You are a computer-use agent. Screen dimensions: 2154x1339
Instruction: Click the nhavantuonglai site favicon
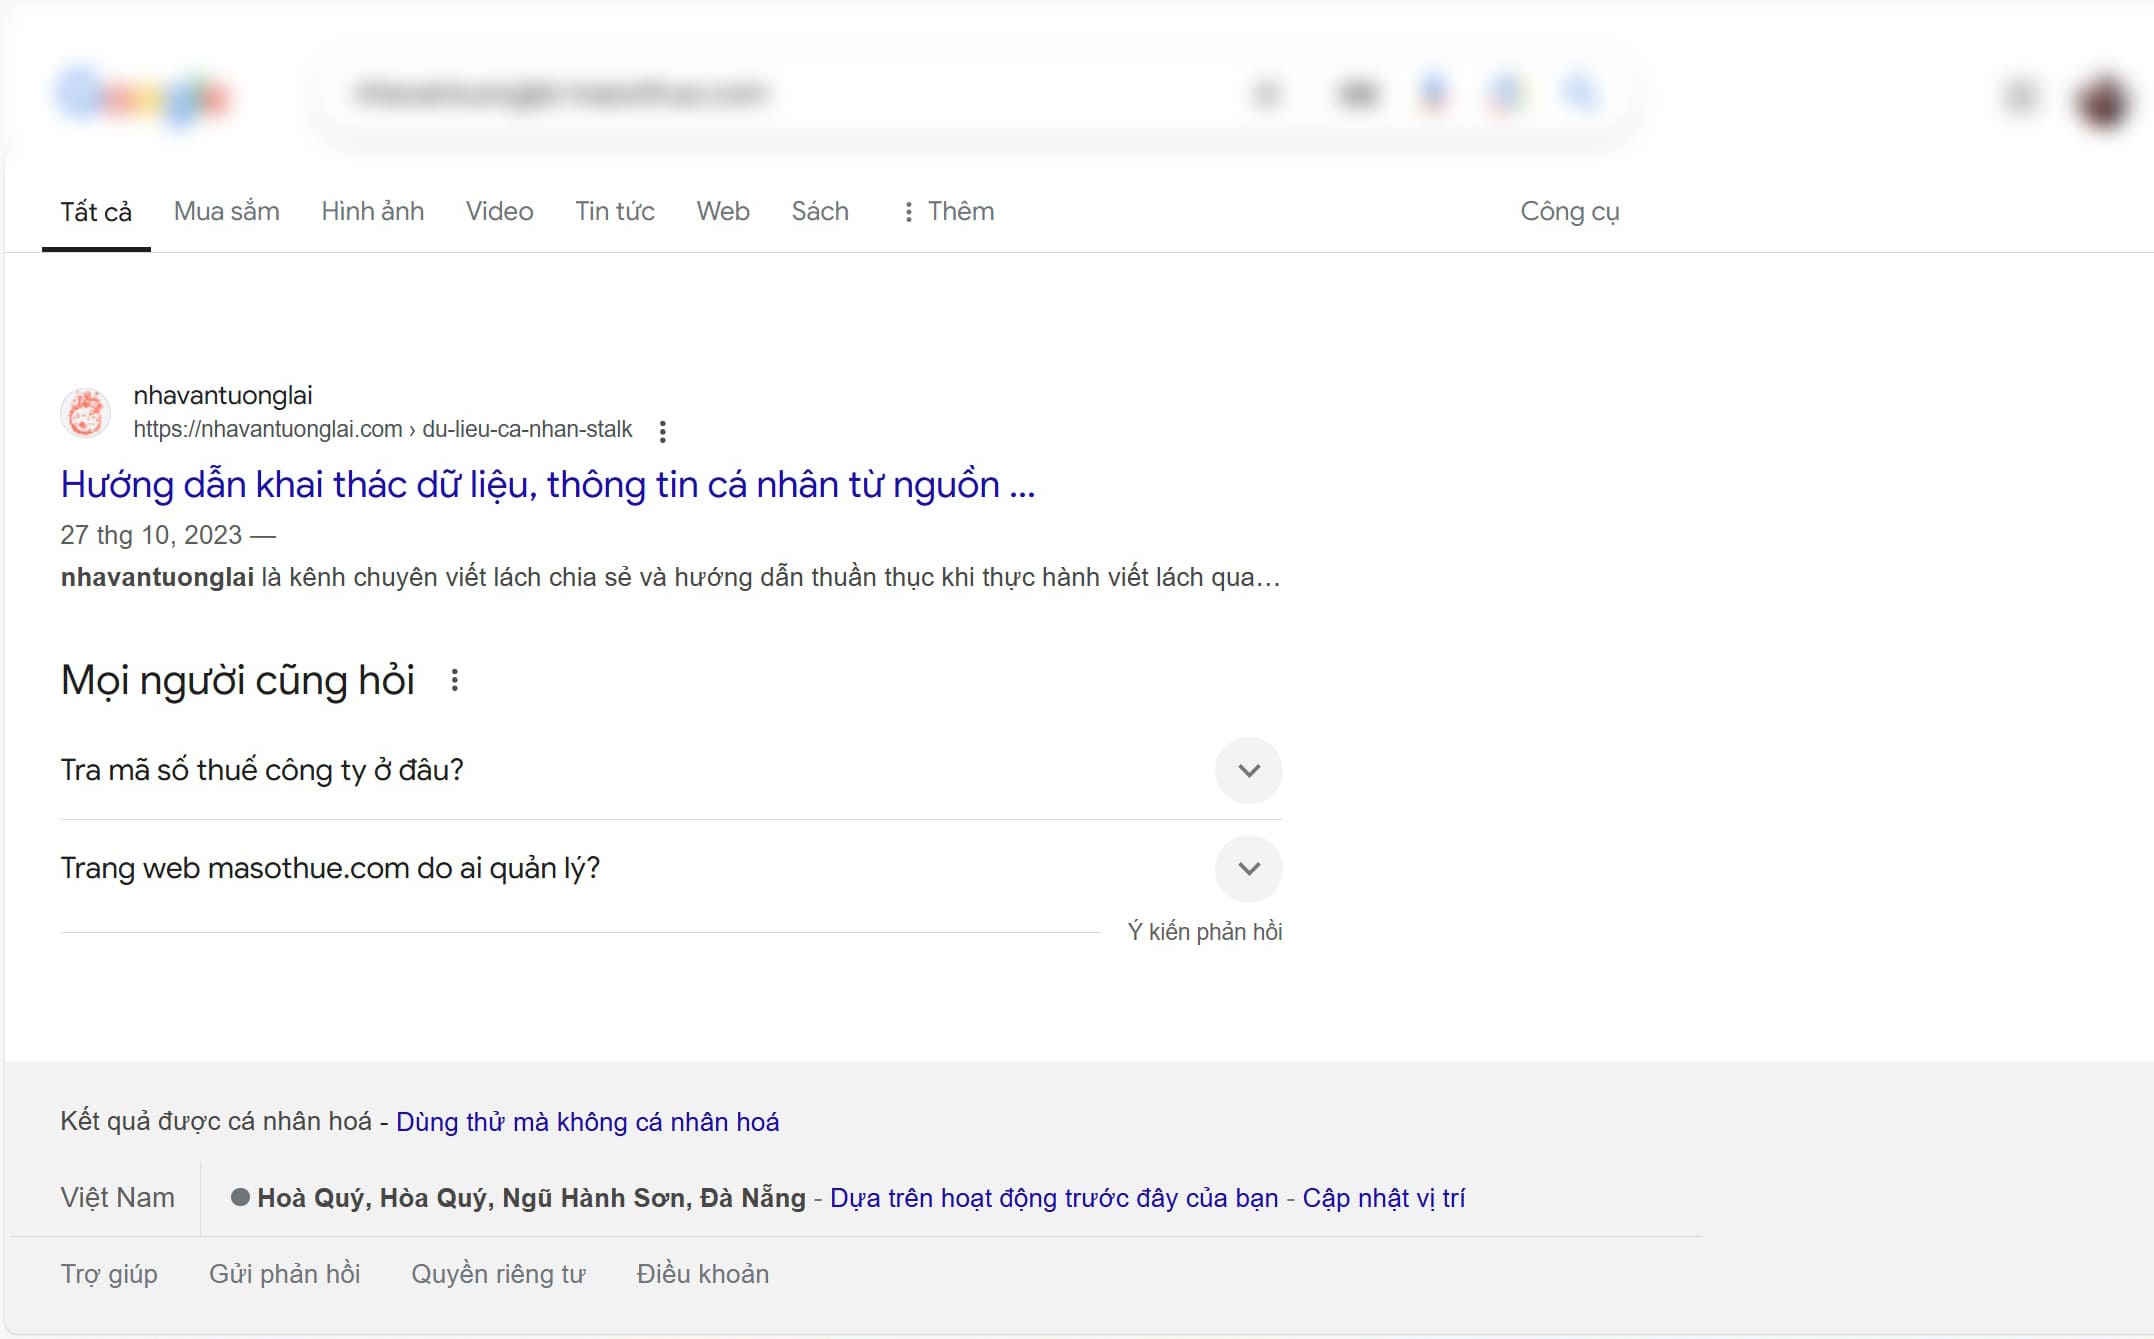[x=86, y=412]
